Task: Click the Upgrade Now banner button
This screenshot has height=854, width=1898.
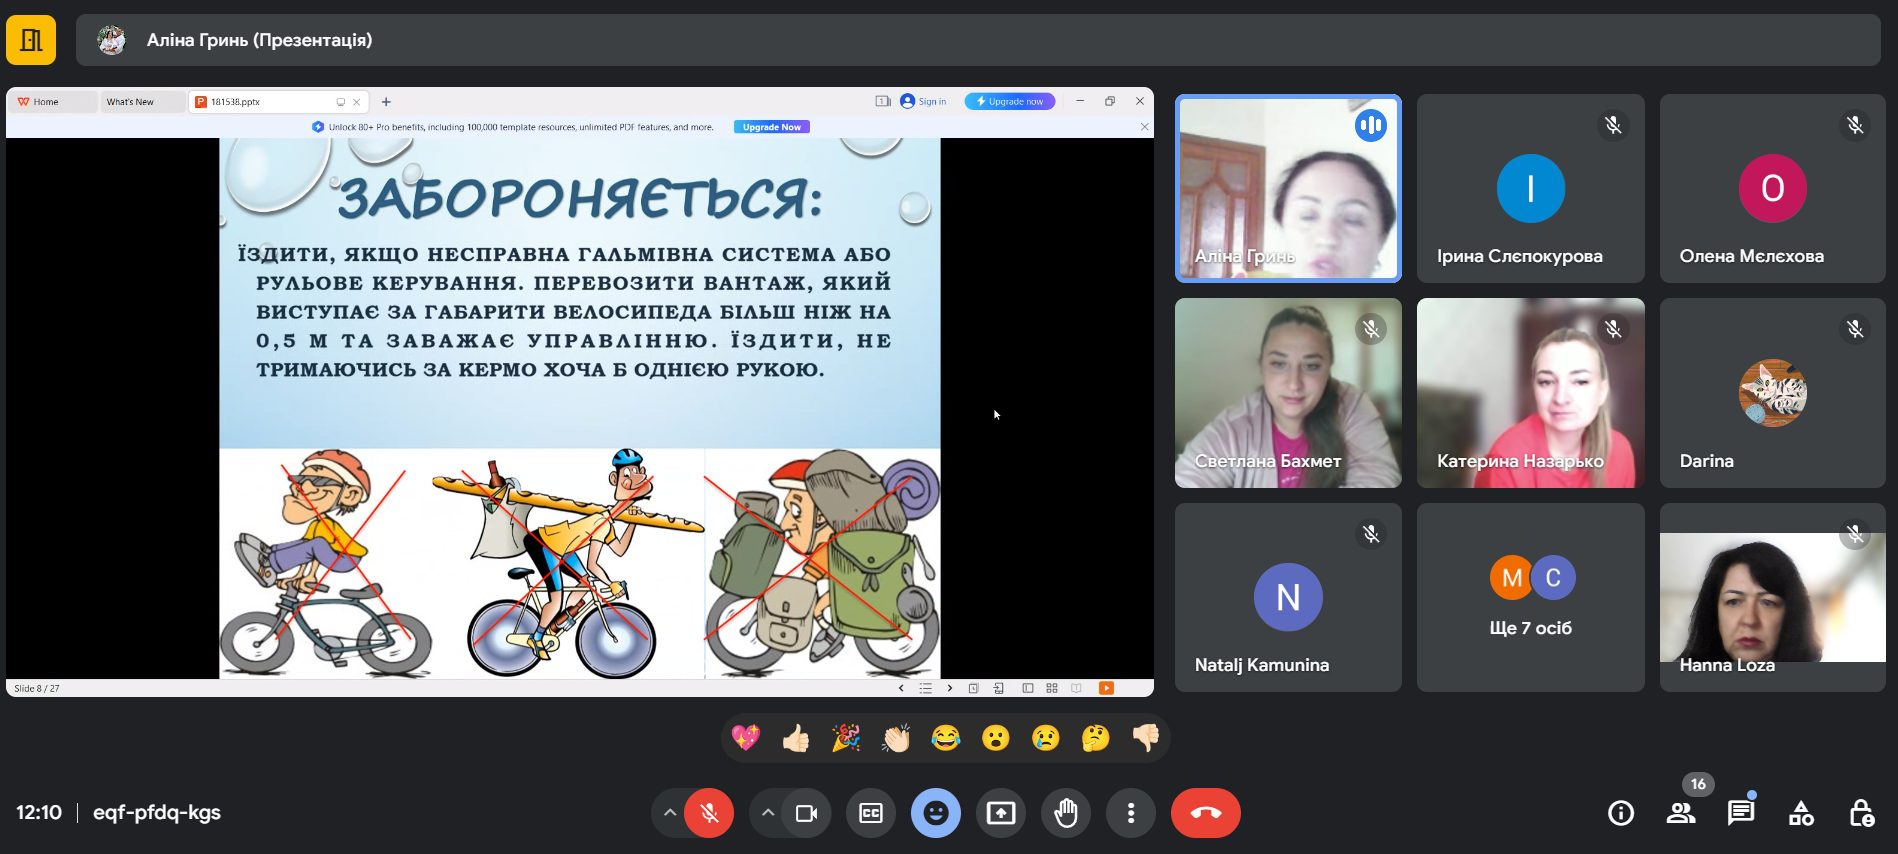Action: coord(771,127)
